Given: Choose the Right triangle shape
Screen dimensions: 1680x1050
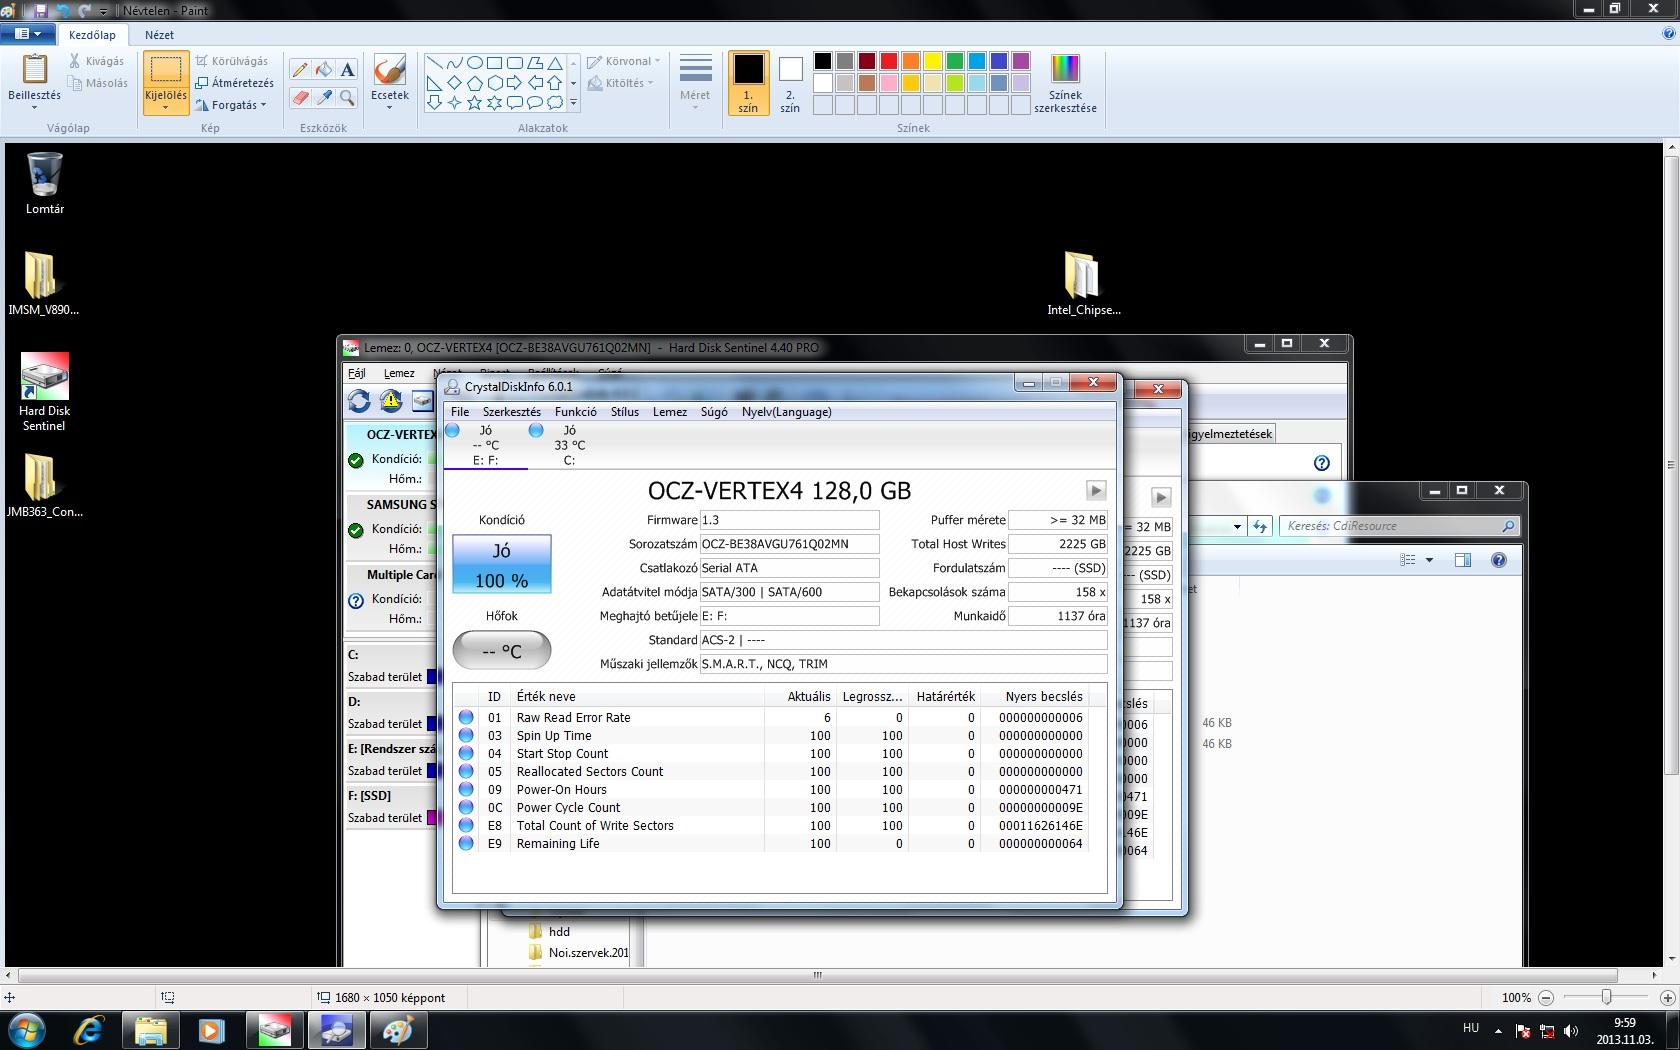Looking at the screenshot, I should click(435, 82).
